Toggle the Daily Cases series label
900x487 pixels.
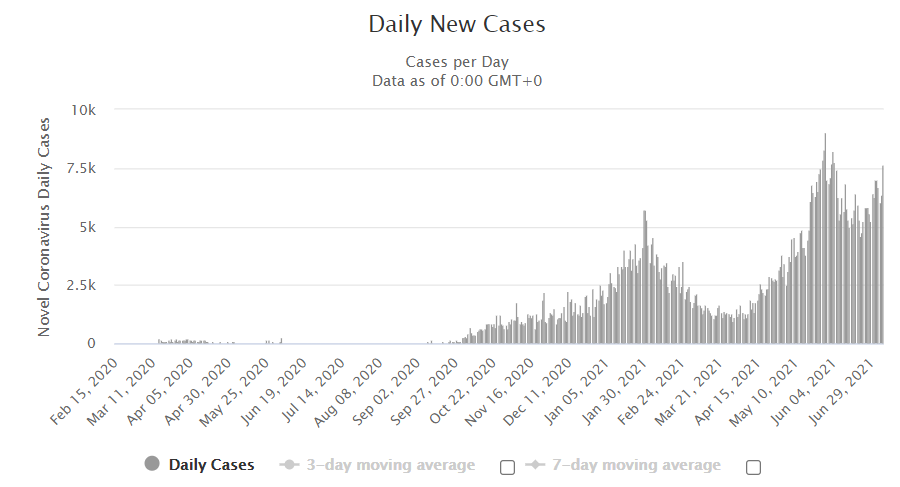(211, 465)
